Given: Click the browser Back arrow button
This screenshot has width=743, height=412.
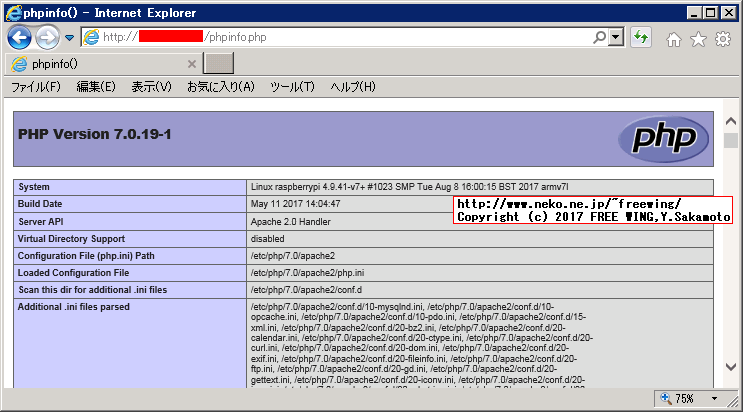Looking at the screenshot, I should coord(20,38).
